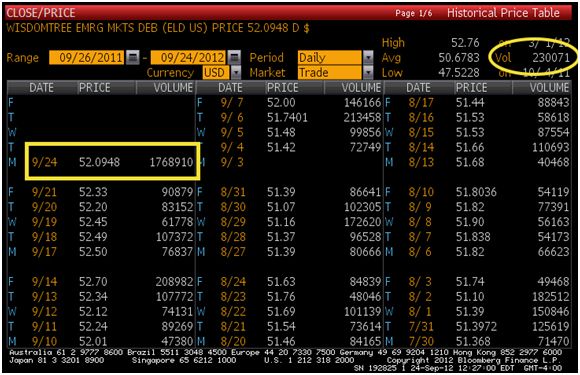The width and height of the screenshot is (580, 375).
Task: Click the first column VOLUME header
Action: tap(173, 88)
